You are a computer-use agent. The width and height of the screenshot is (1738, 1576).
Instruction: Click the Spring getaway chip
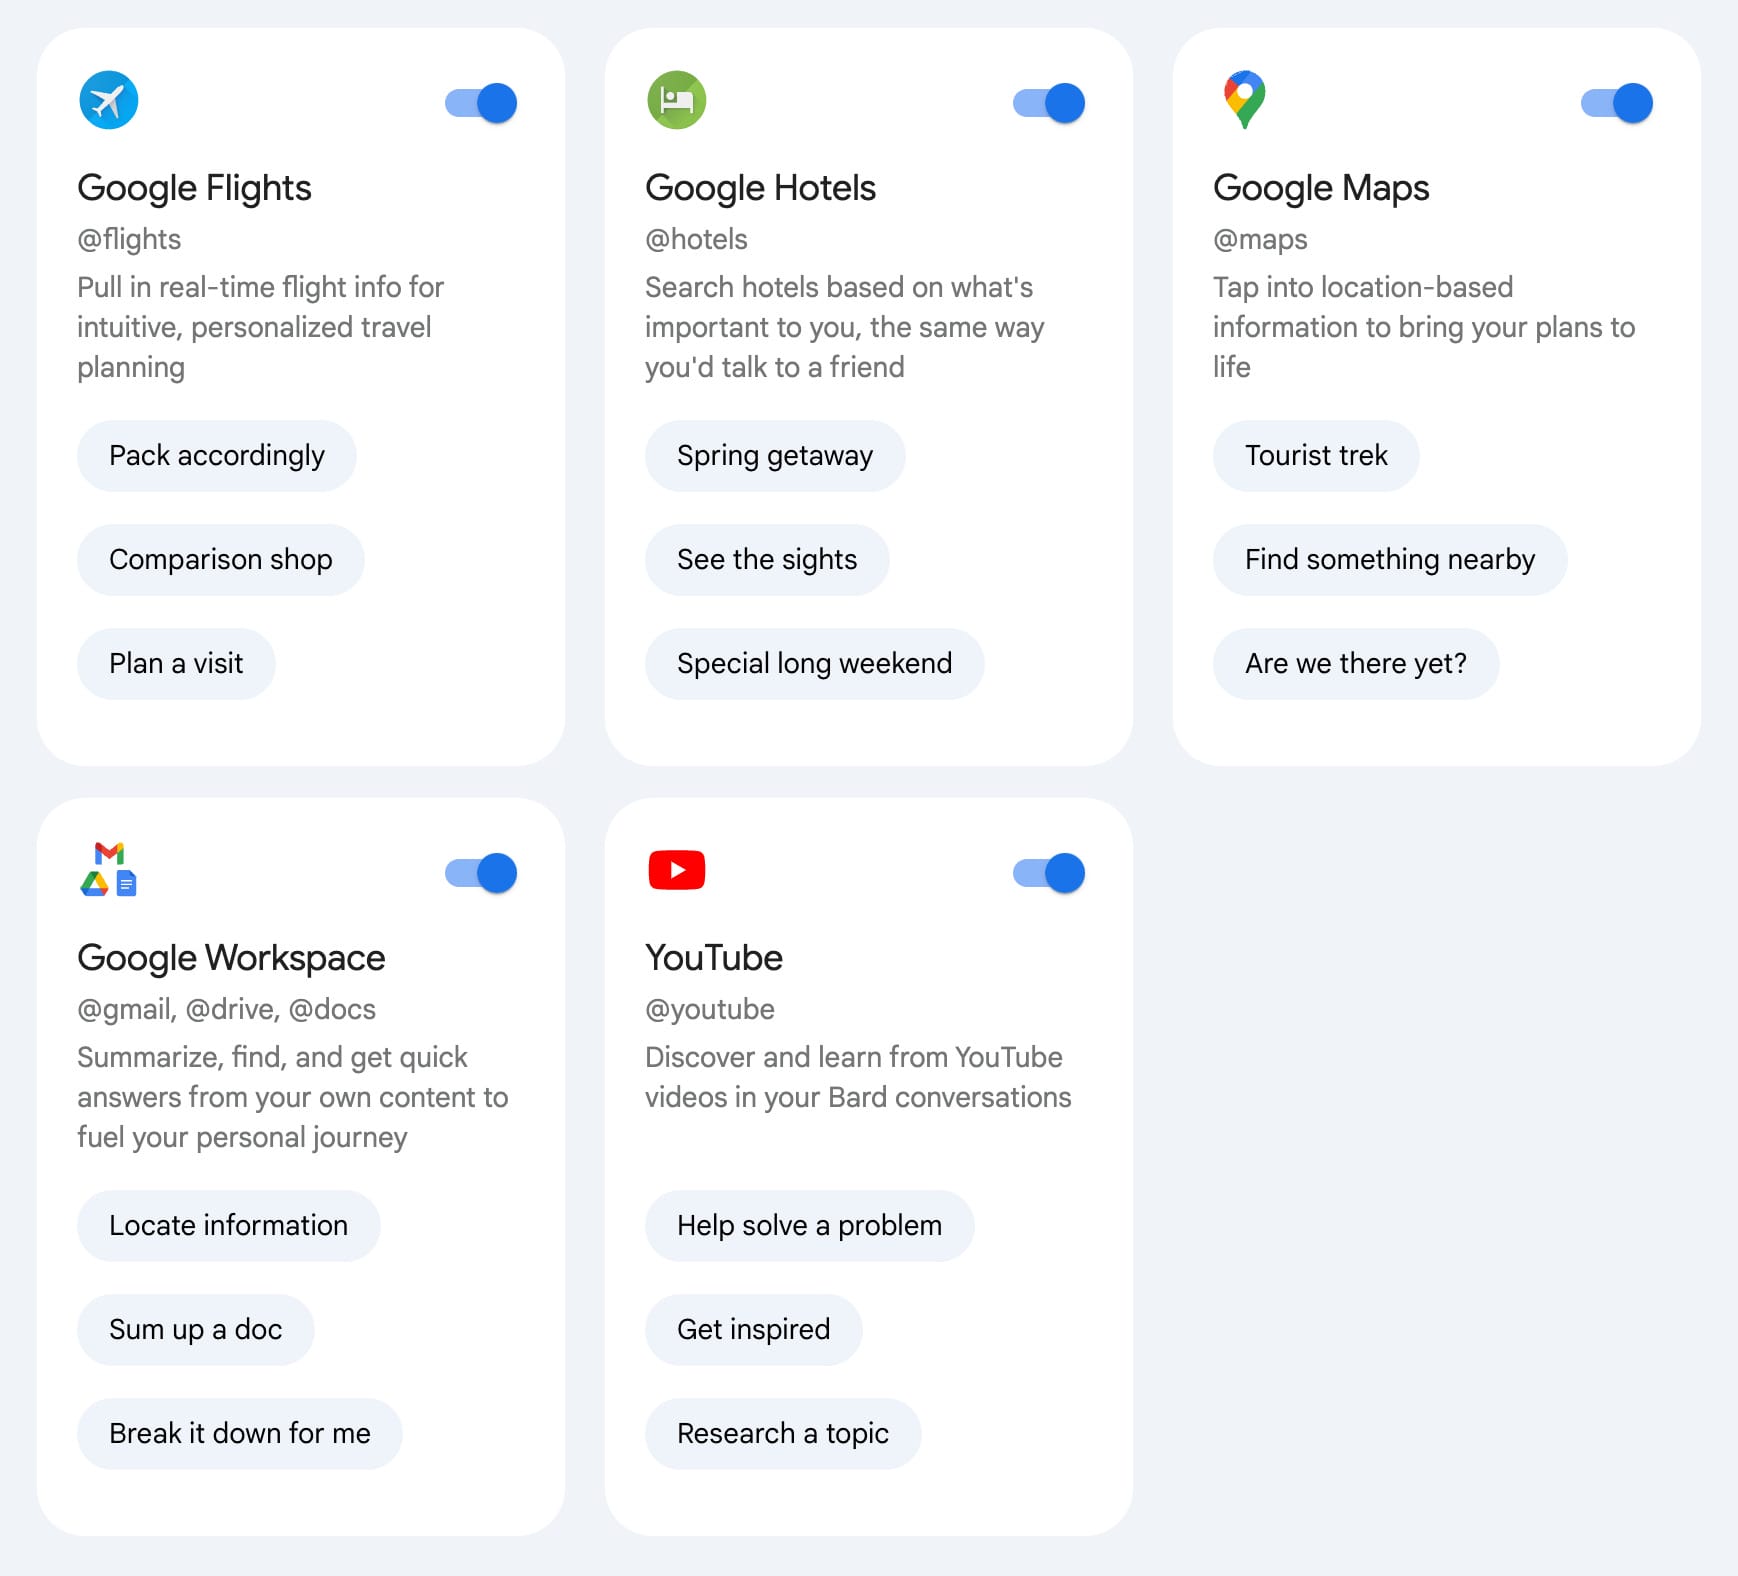(774, 456)
